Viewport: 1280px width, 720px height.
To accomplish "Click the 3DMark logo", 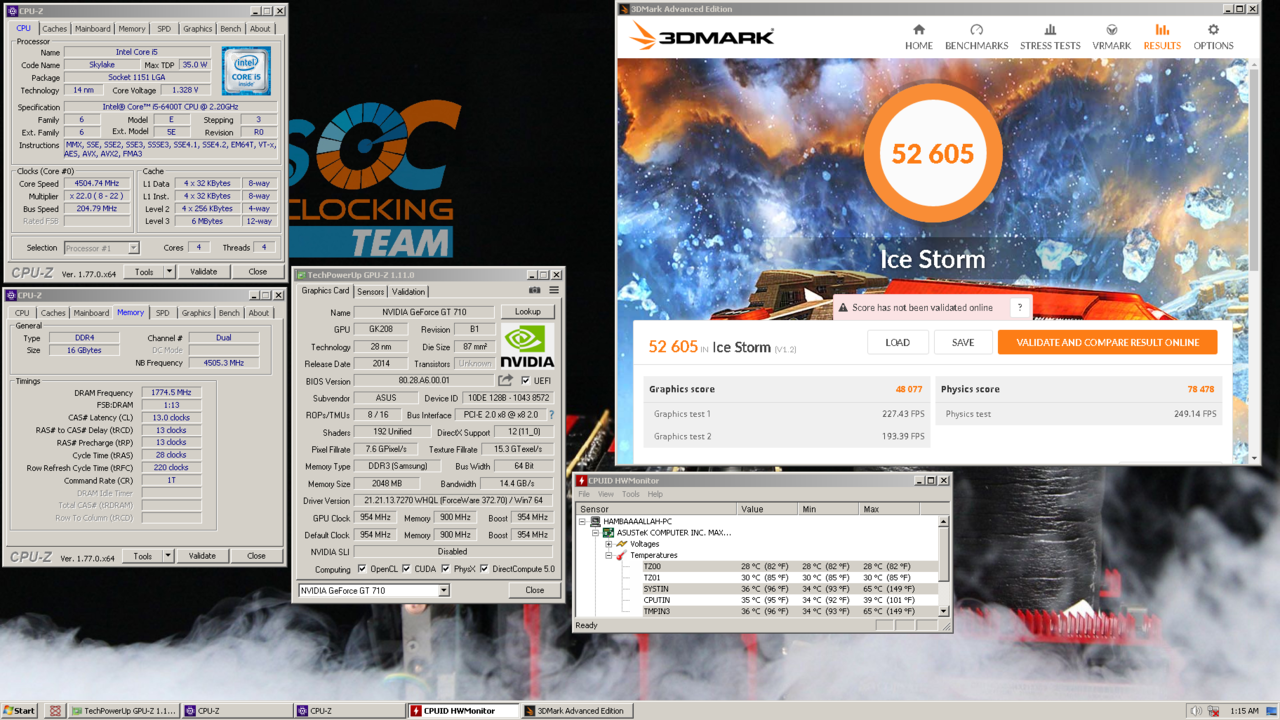I will pos(703,37).
